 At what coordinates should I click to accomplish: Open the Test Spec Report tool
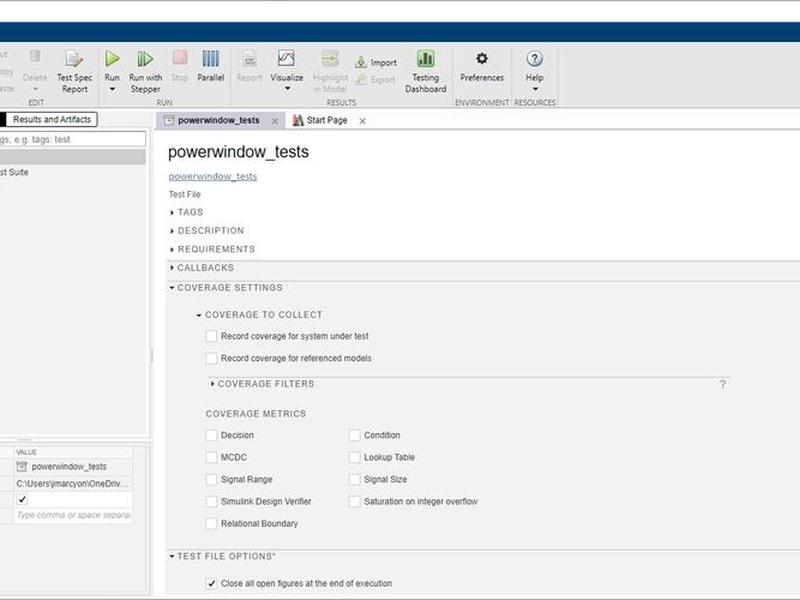[x=74, y=71]
